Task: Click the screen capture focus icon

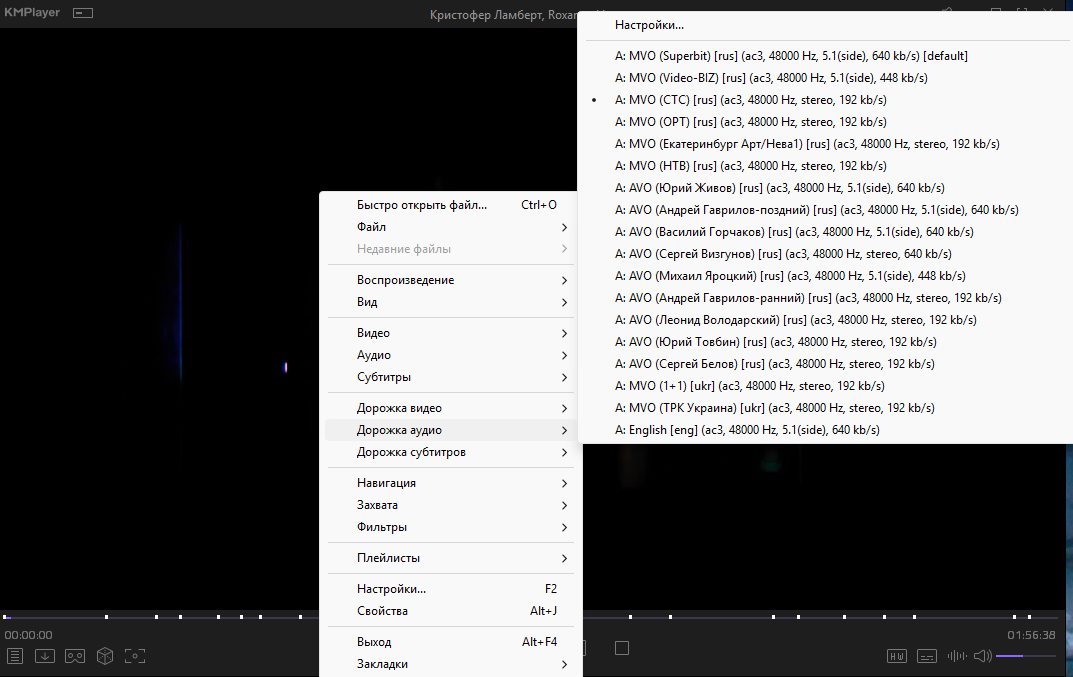Action: click(135, 656)
